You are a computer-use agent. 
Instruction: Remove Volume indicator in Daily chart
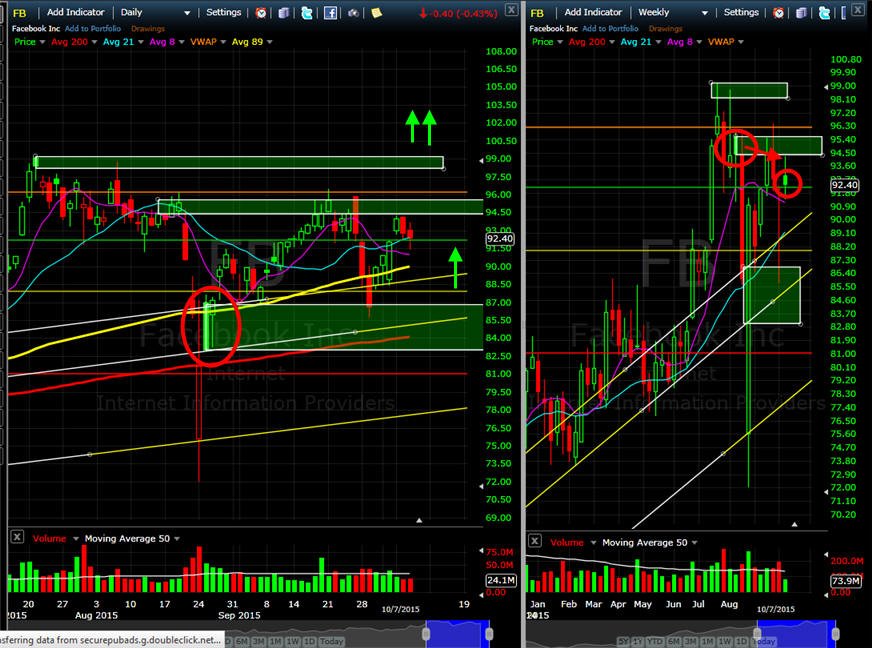(x=17, y=537)
